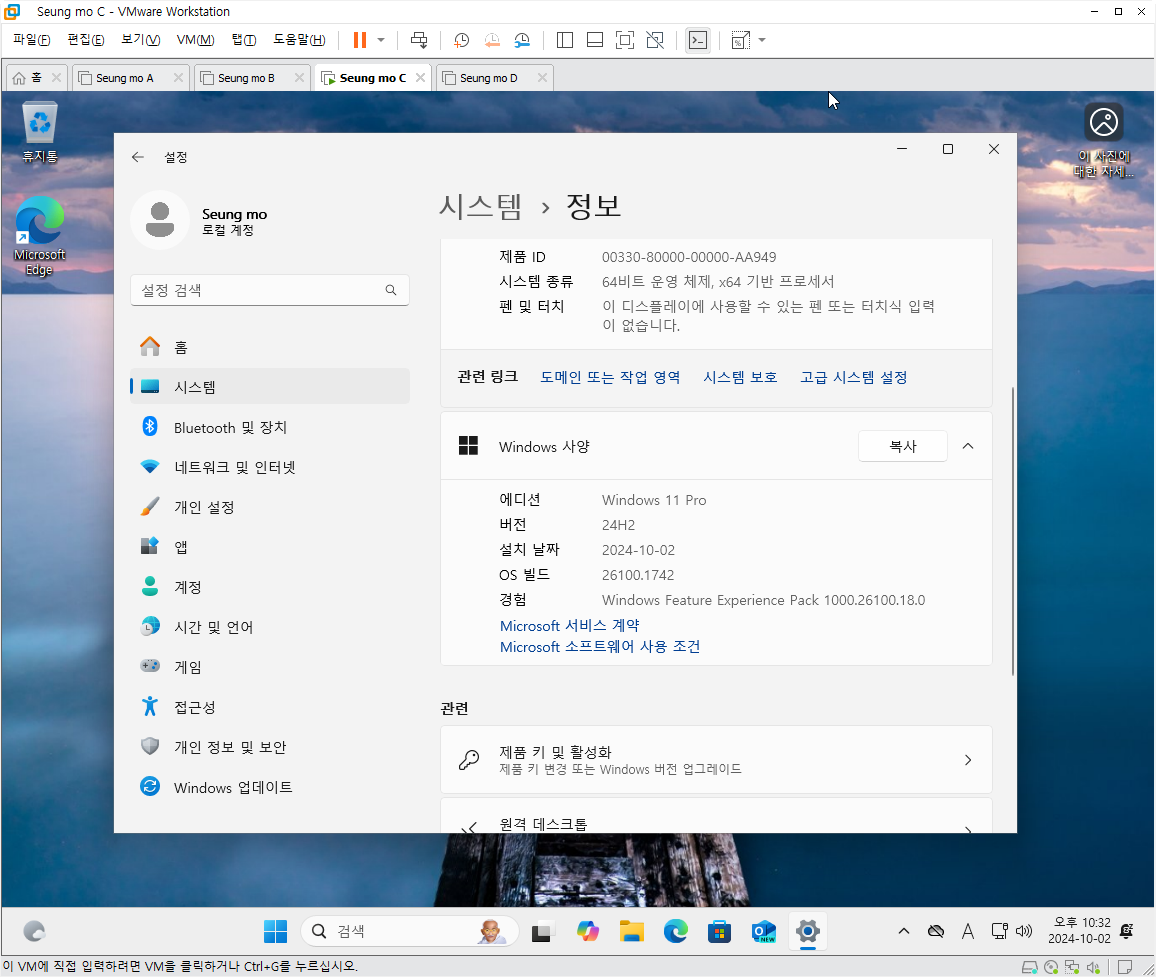Image resolution: width=1156 pixels, height=977 pixels.
Task: Switch to the Seung mo D tab
Action: pyautogui.click(x=488, y=77)
